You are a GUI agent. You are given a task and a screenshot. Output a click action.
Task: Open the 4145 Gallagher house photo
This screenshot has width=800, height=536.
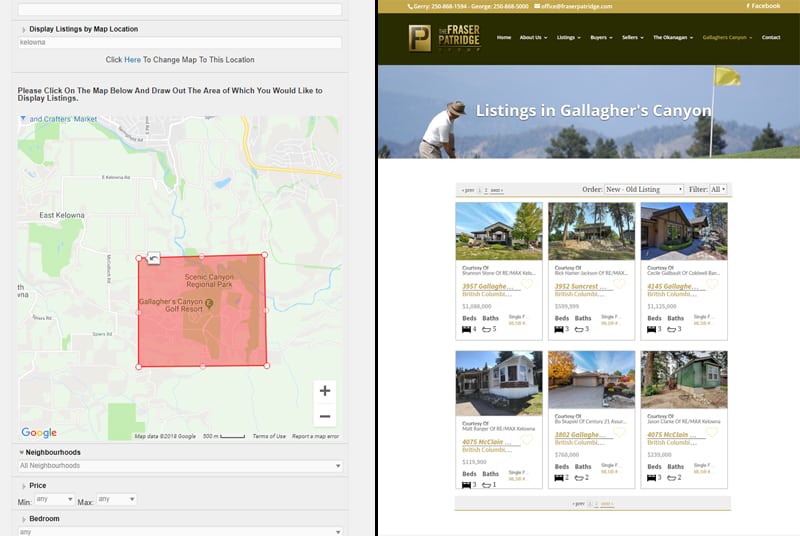point(684,231)
